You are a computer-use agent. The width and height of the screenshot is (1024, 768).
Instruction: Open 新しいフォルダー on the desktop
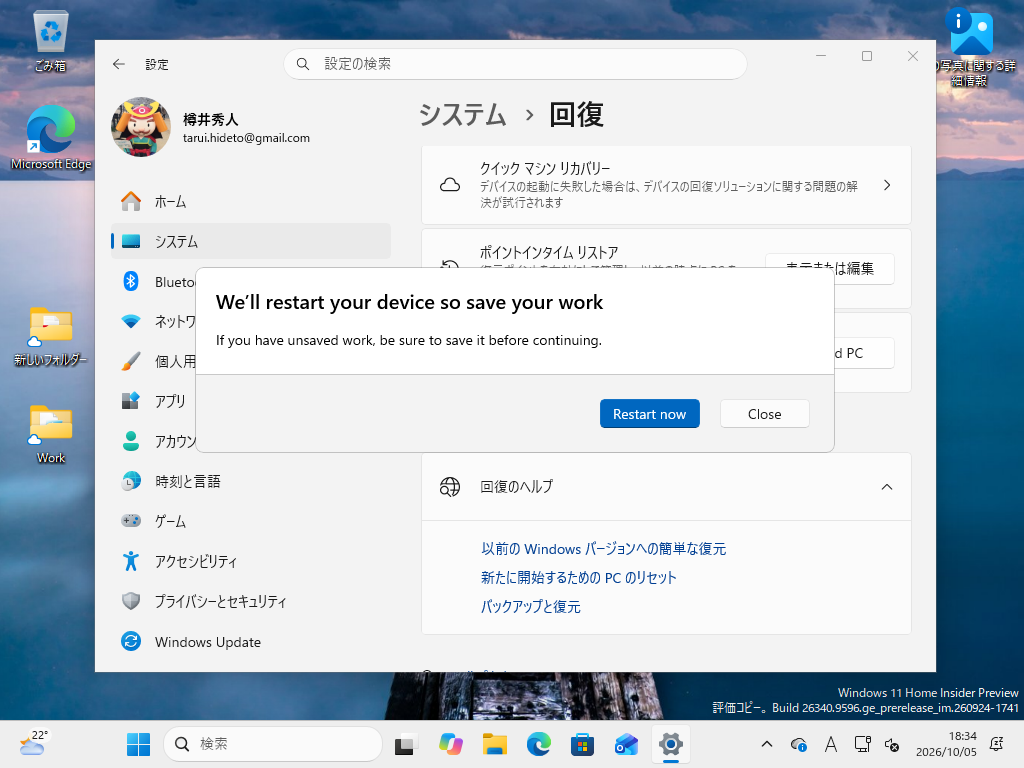coord(50,336)
